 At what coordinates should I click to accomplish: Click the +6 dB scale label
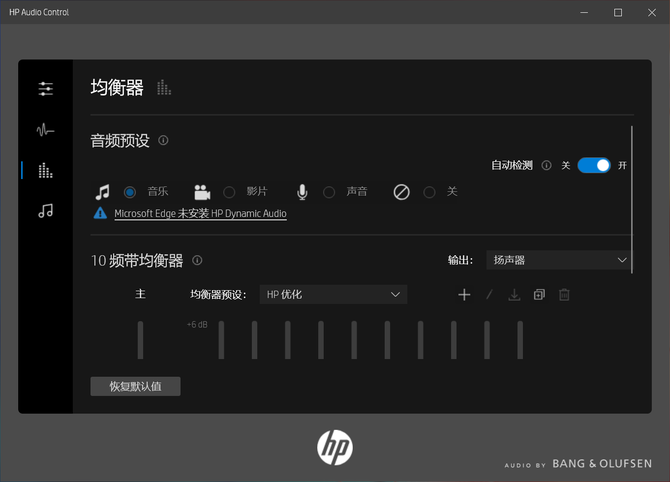pos(197,325)
